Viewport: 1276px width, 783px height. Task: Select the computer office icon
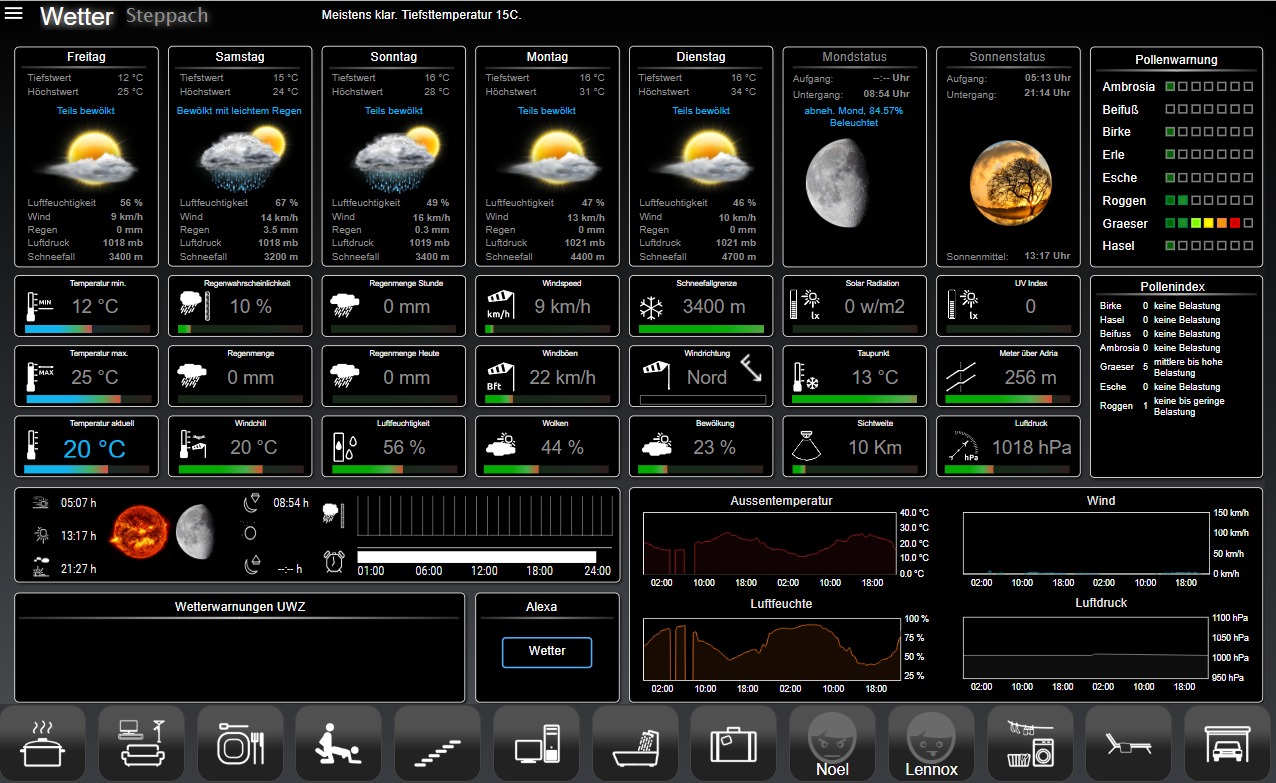(536, 743)
